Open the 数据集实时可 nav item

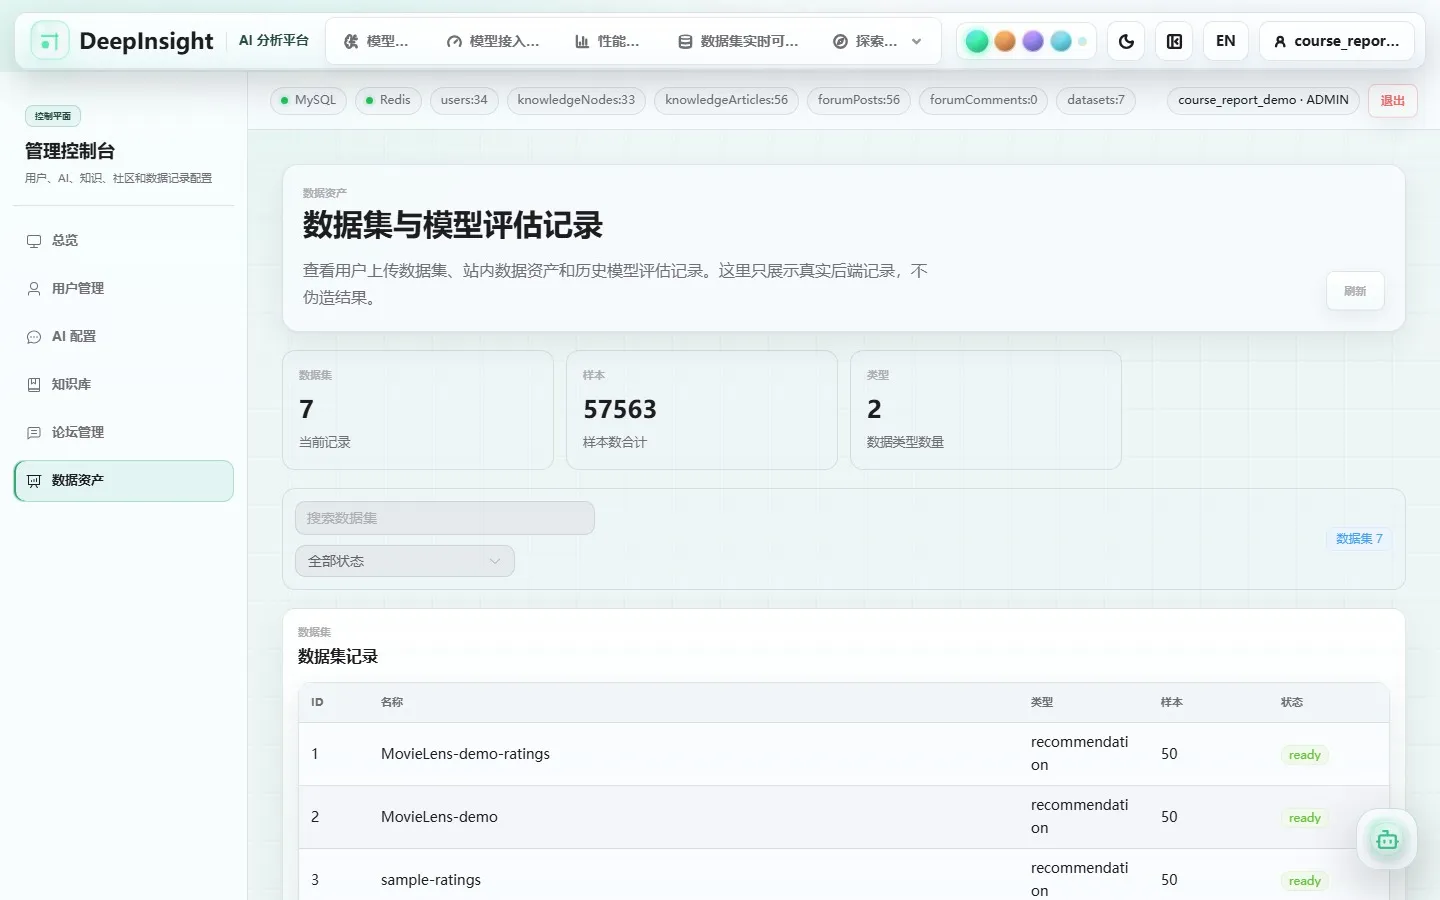(x=739, y=41)
